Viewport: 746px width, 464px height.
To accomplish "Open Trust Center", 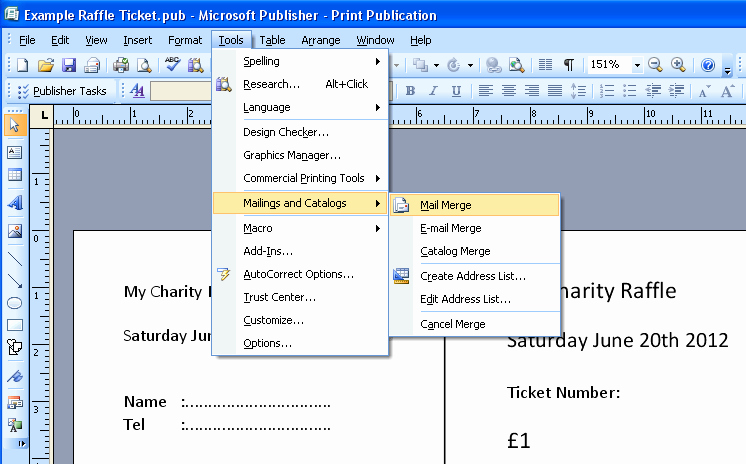I will (x=300, y=297).
